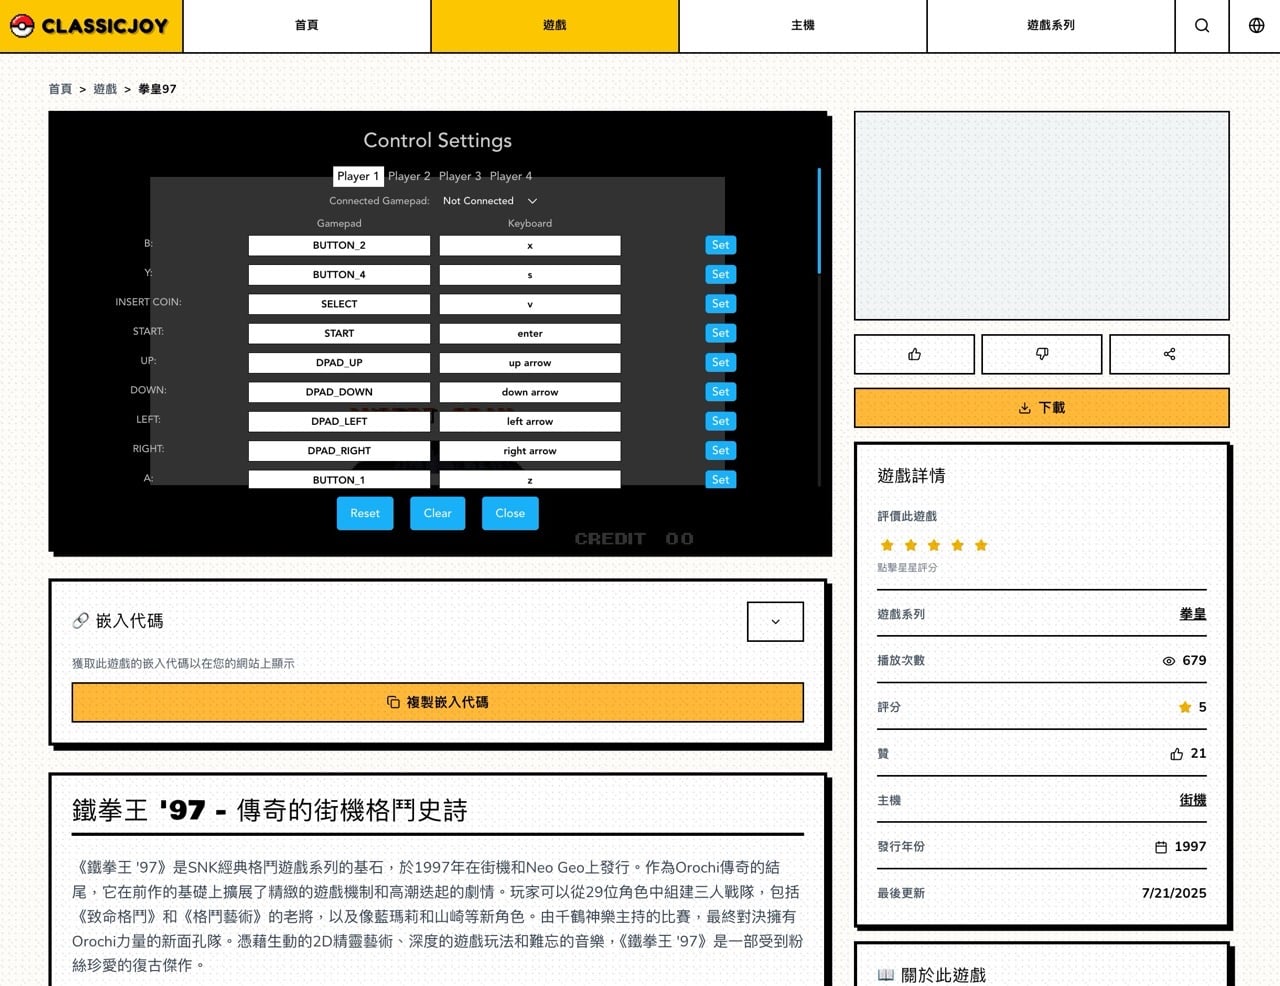Screen dimensions: 1280x986
Task: Expand the 嵌入代碼 section chevron
Action: click(x=775, y=622)
